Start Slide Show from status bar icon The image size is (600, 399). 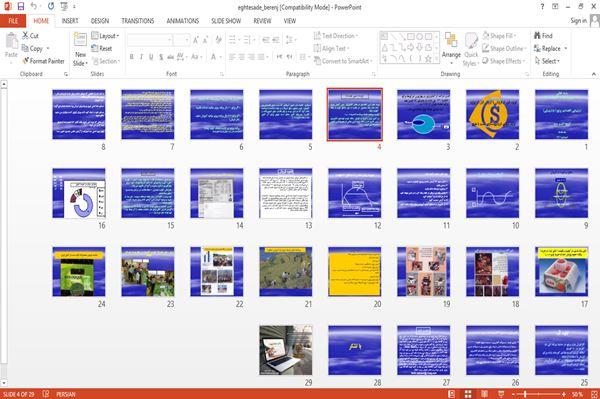click(501, 394)
